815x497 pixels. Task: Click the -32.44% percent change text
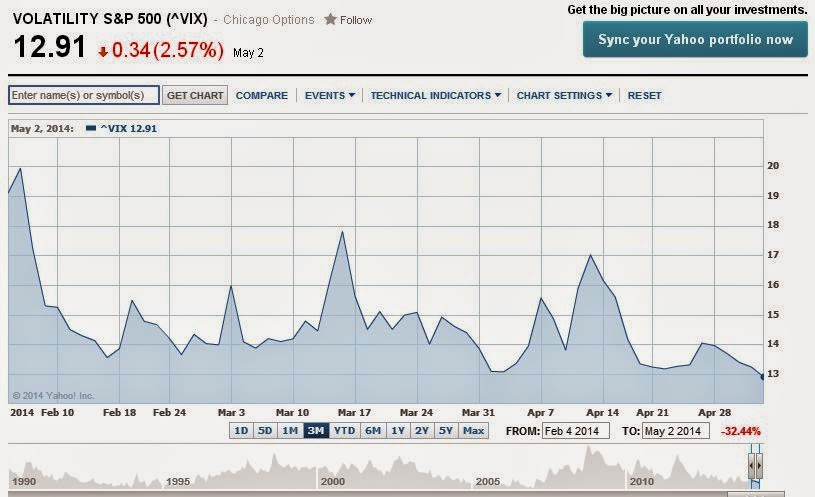point(741,431)
